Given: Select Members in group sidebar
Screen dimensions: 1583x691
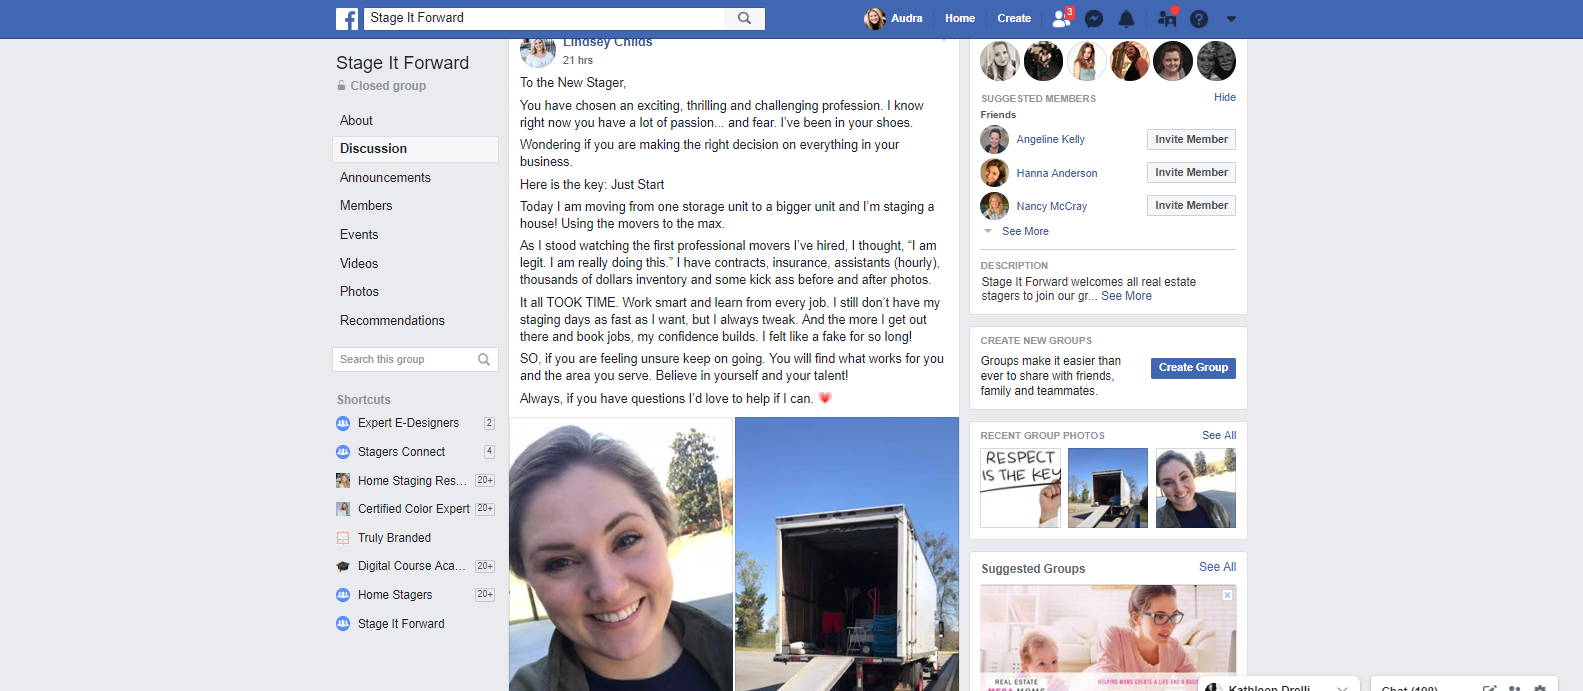Looking at the screenshot, I should pos(366,205).
